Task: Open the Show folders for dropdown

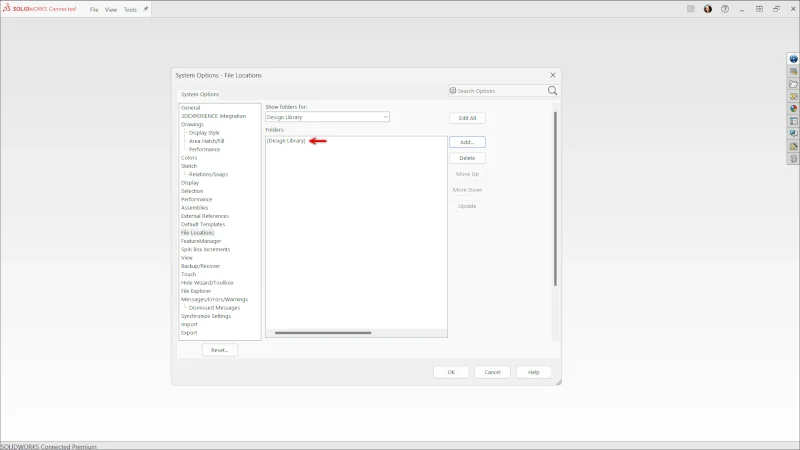Action: [x=327, y=117]
